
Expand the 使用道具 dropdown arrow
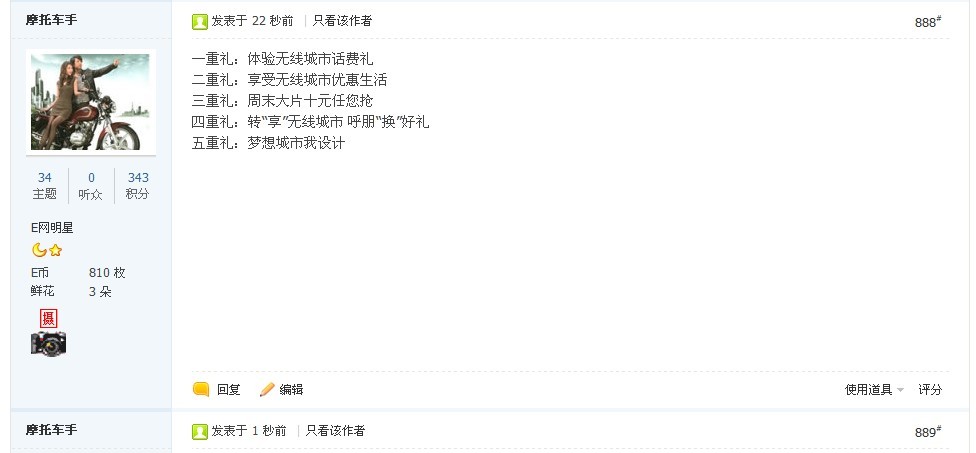click(900, 390)
